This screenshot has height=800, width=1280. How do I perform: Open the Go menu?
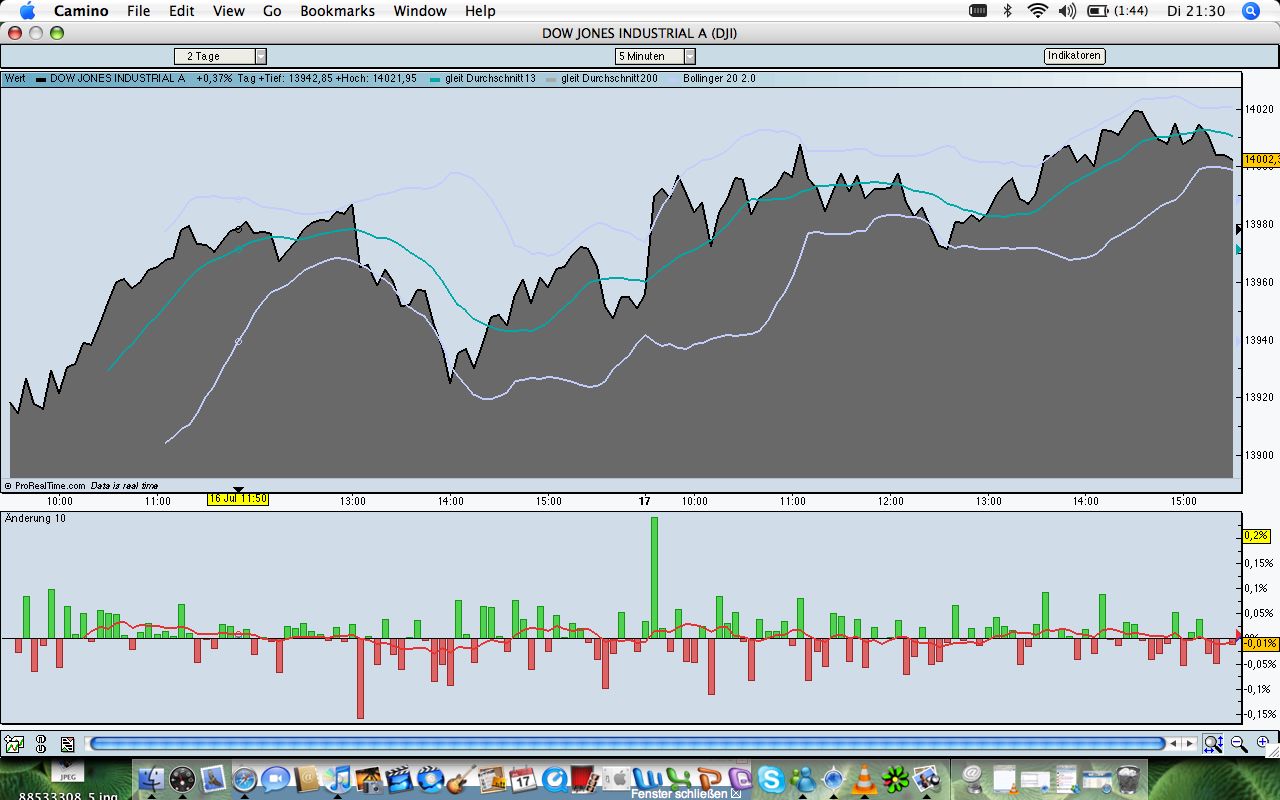(x=272, y=11)
